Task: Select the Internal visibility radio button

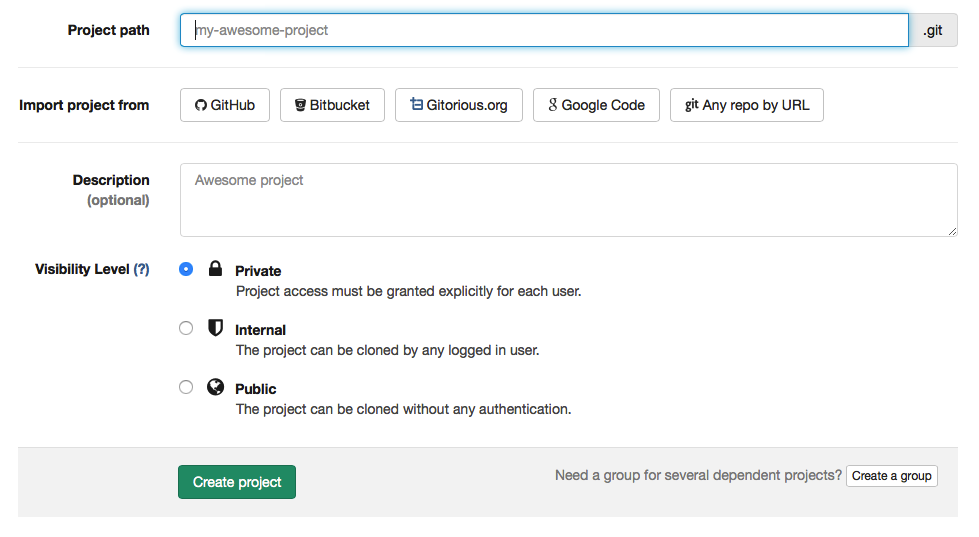Action: point(186,328)
